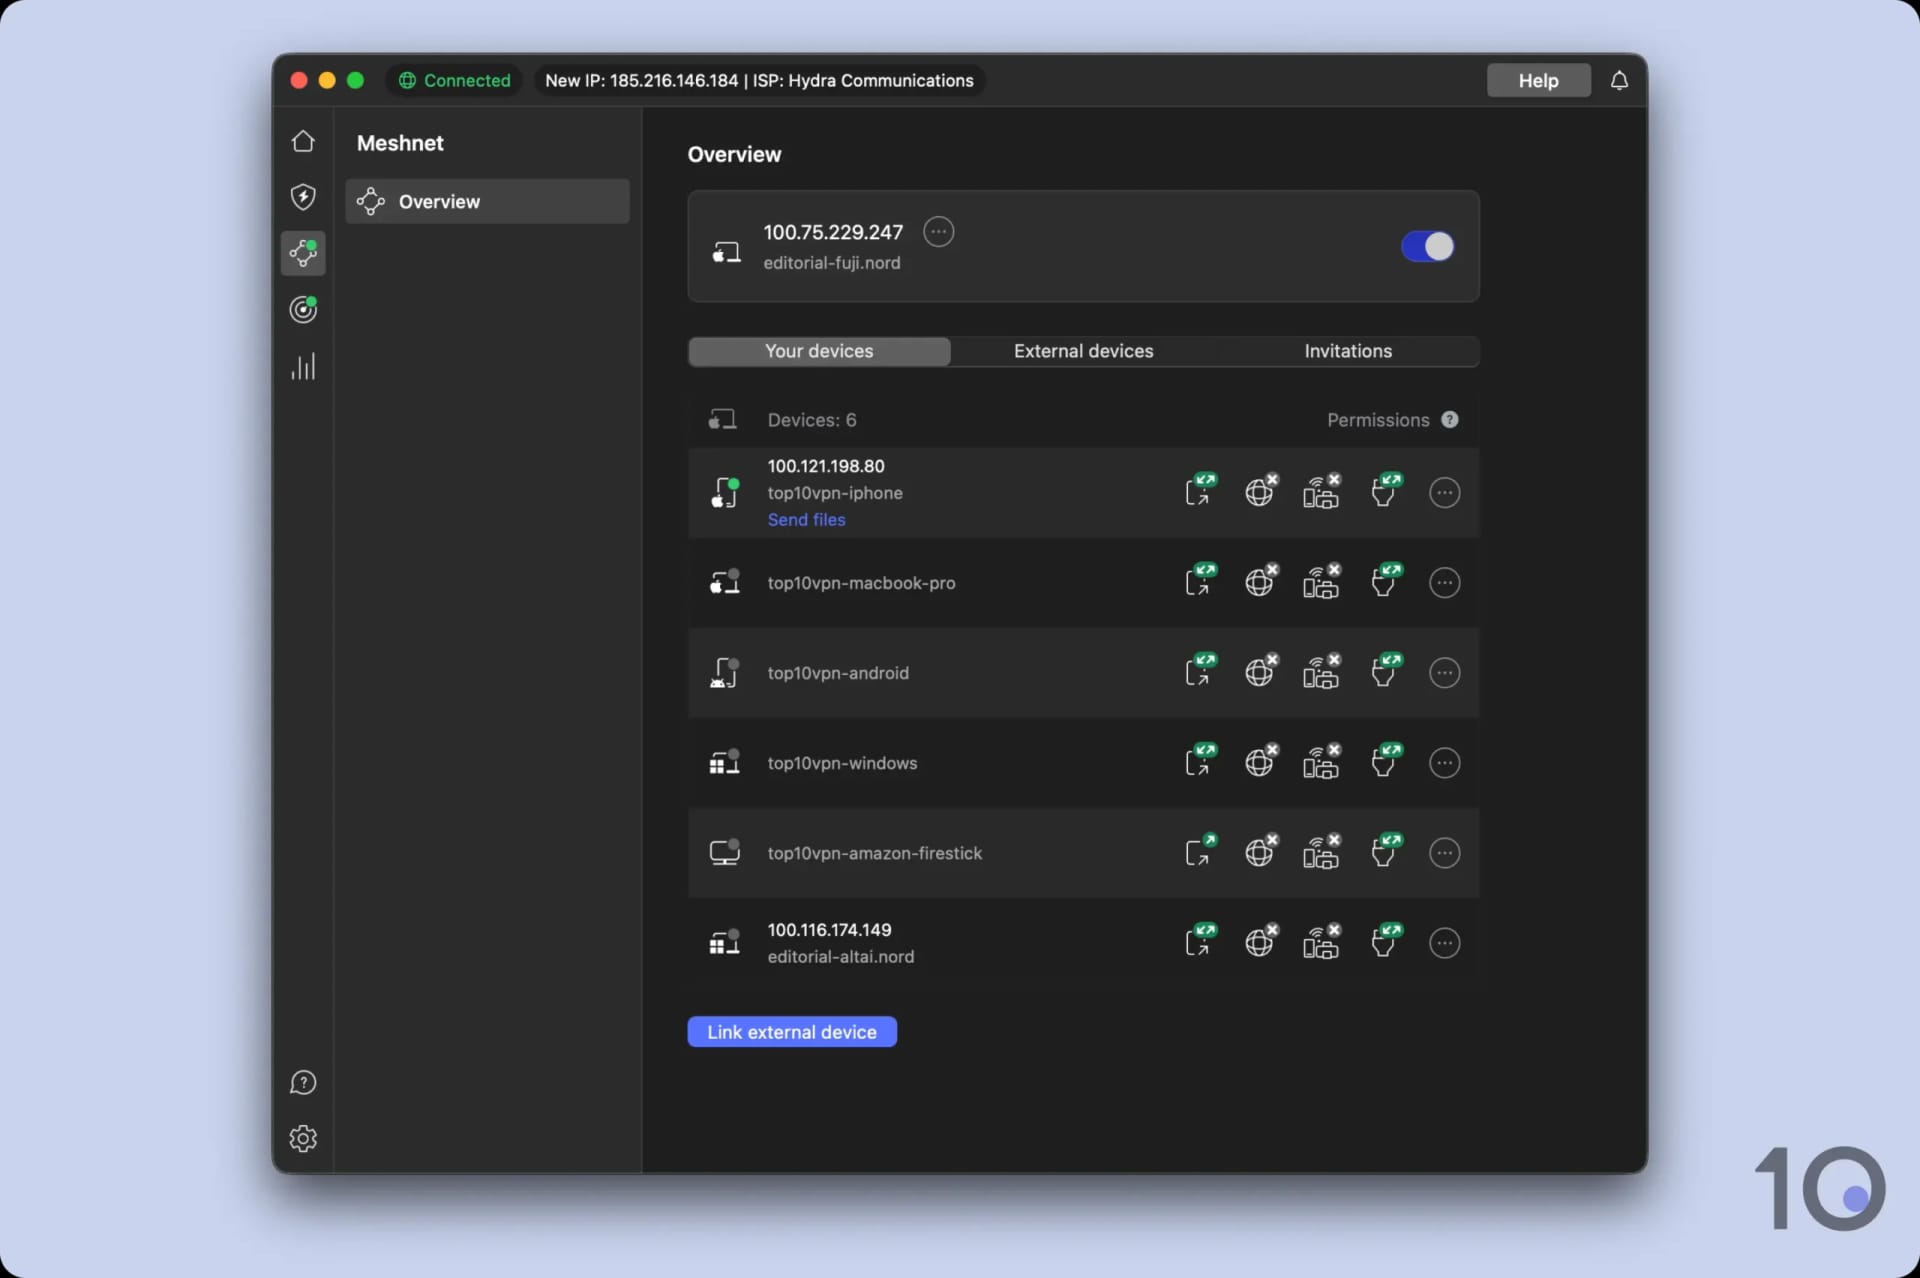Open the Meshnet section from the sidebar
Image resolution: width=1920 pixels, height=1278 pixels.
pos(303,254)
